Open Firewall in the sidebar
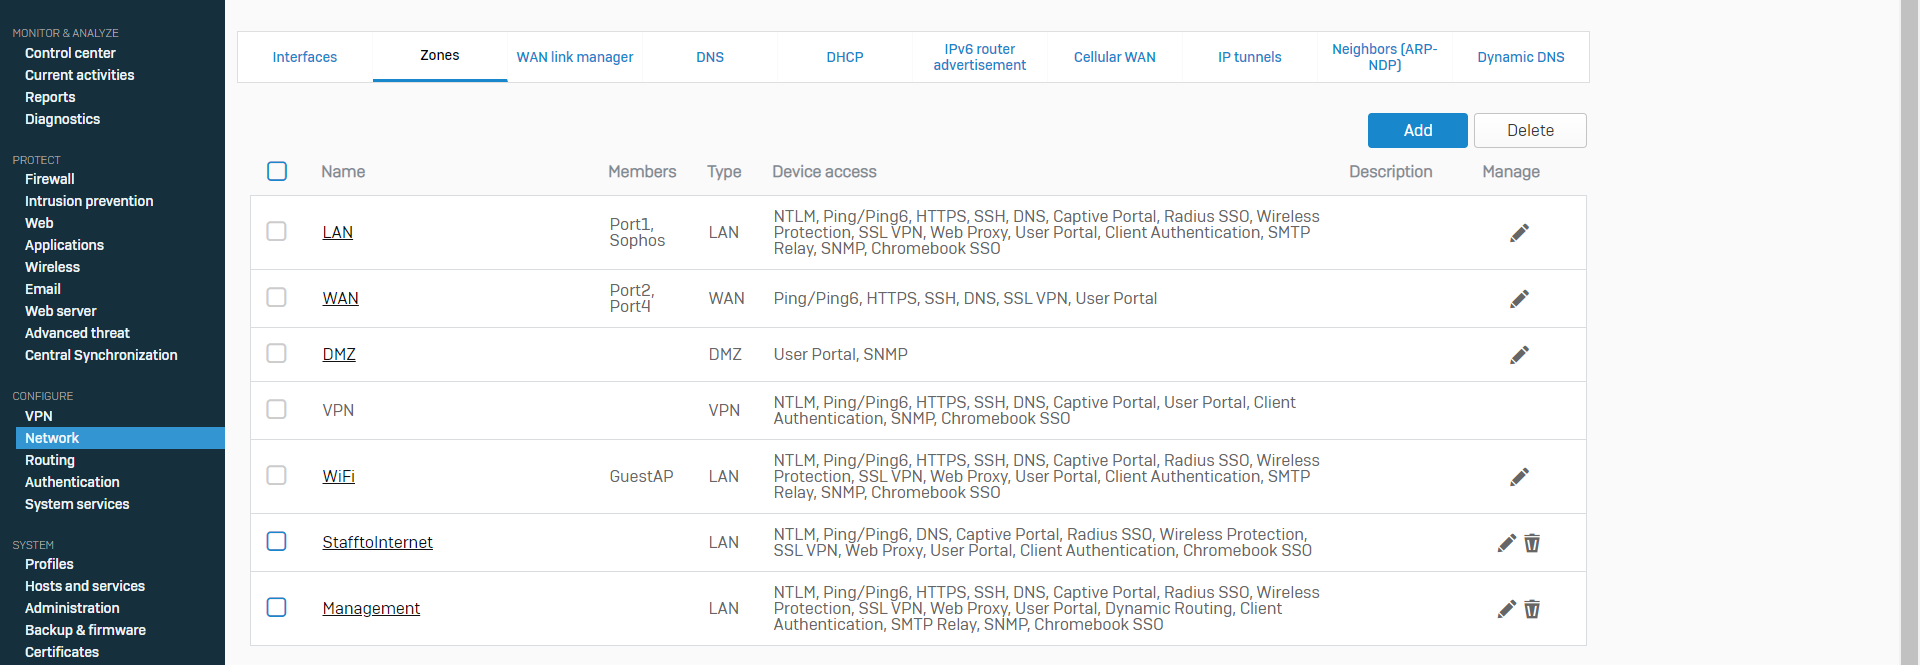 tap(50, 179)
